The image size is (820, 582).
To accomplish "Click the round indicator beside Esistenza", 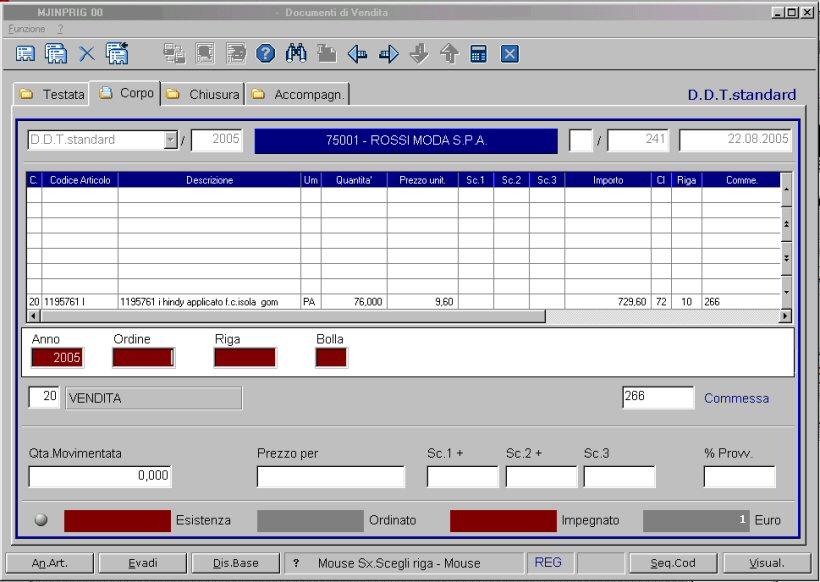I will (41, 520).
